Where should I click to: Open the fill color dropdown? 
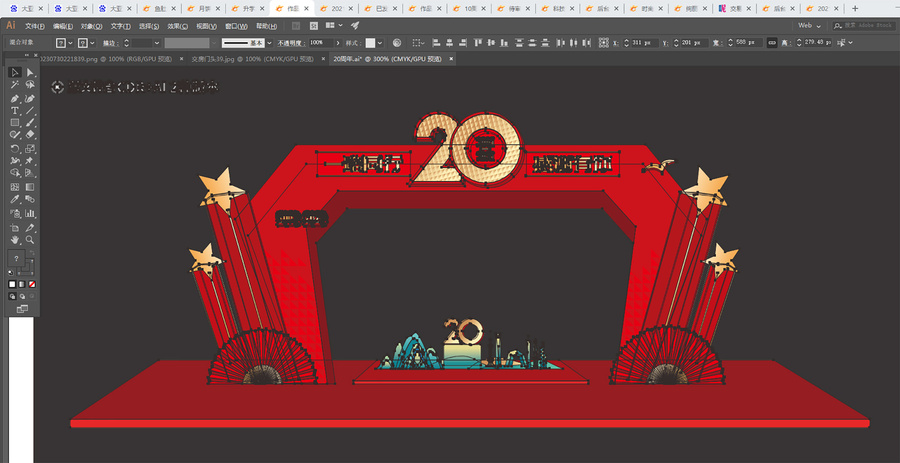click(71, 43)
